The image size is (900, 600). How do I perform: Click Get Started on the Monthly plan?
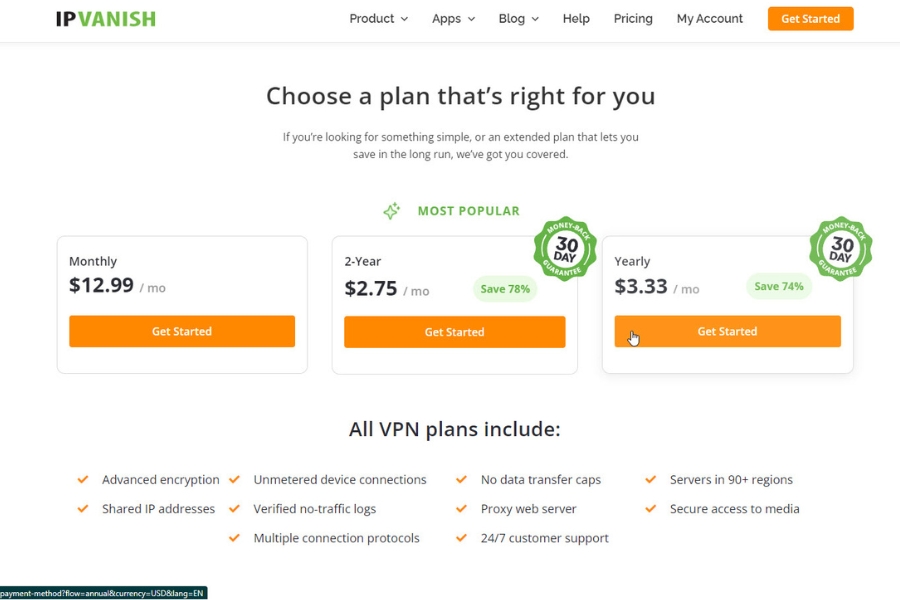tap(182, 331)
